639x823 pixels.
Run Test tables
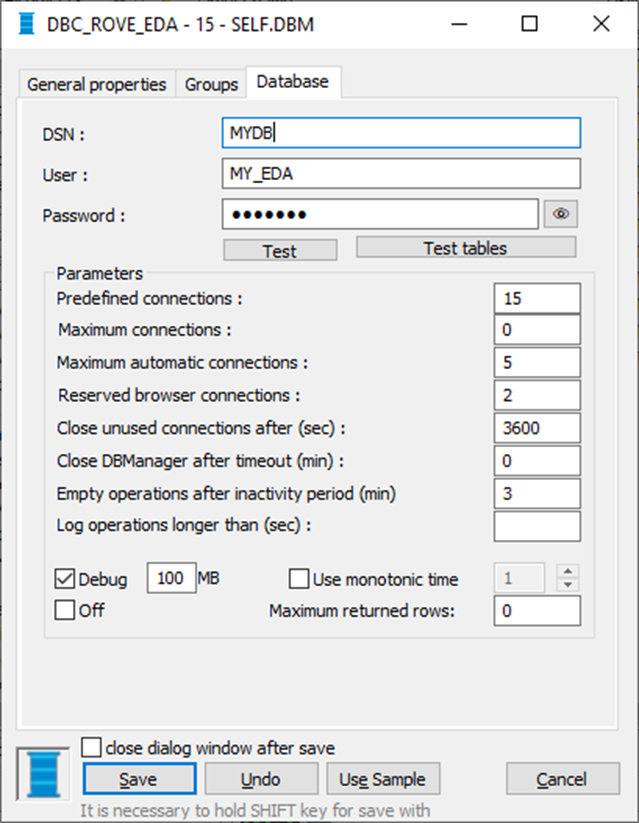click(466, 247)
